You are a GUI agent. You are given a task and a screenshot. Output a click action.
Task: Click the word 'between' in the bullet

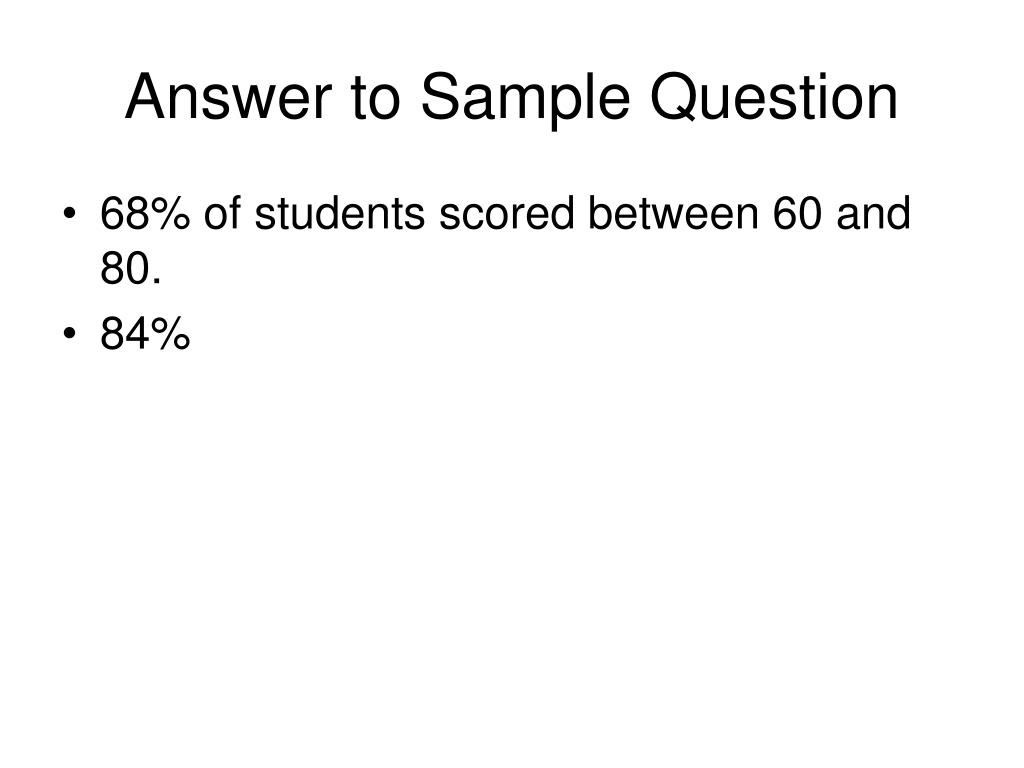(x=673, y=213)
